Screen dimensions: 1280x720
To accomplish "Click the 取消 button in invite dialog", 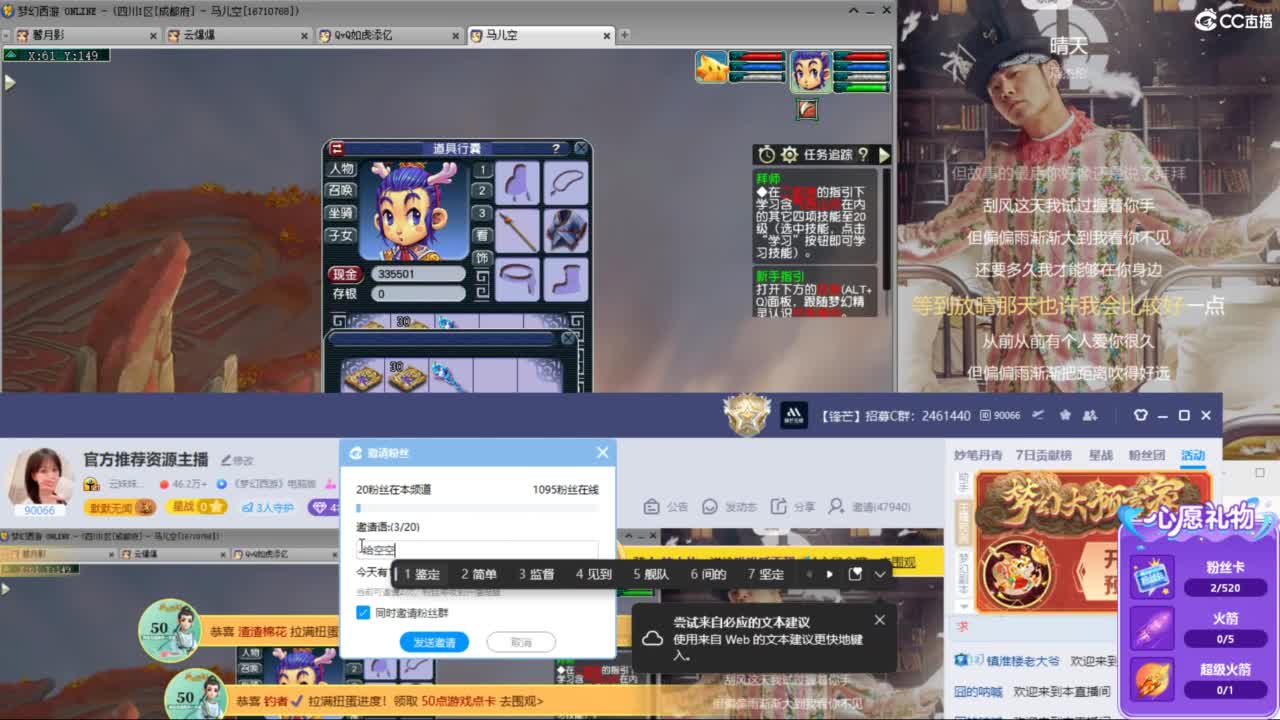I will coord(521,642).
